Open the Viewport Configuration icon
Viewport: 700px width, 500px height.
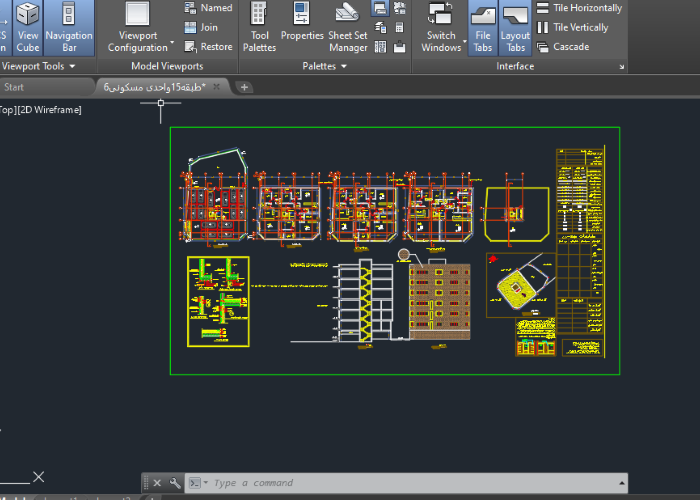point(138,14)
